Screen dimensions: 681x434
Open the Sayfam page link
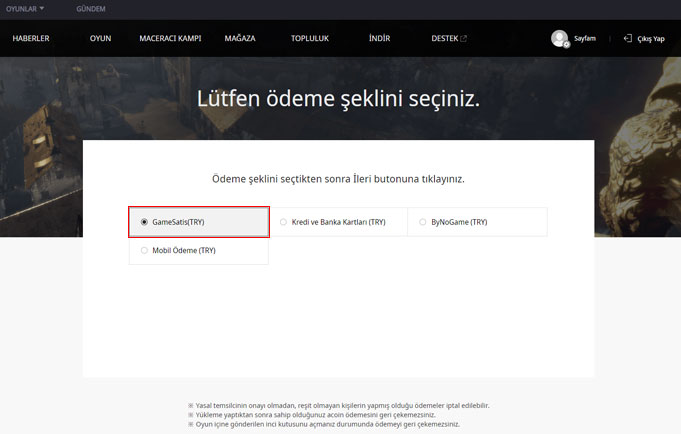(585, 39)
